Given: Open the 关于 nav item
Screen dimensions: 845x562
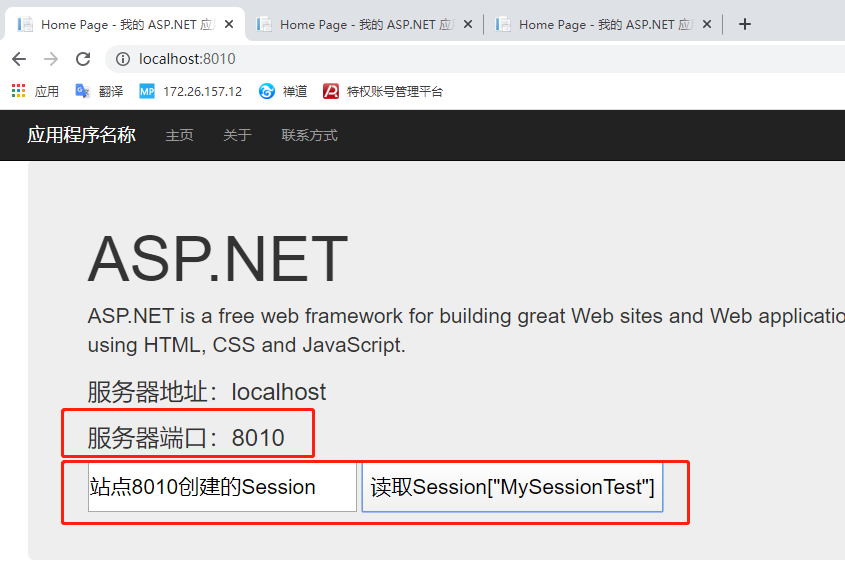Looking at the screenshot, I should (237, 135).
